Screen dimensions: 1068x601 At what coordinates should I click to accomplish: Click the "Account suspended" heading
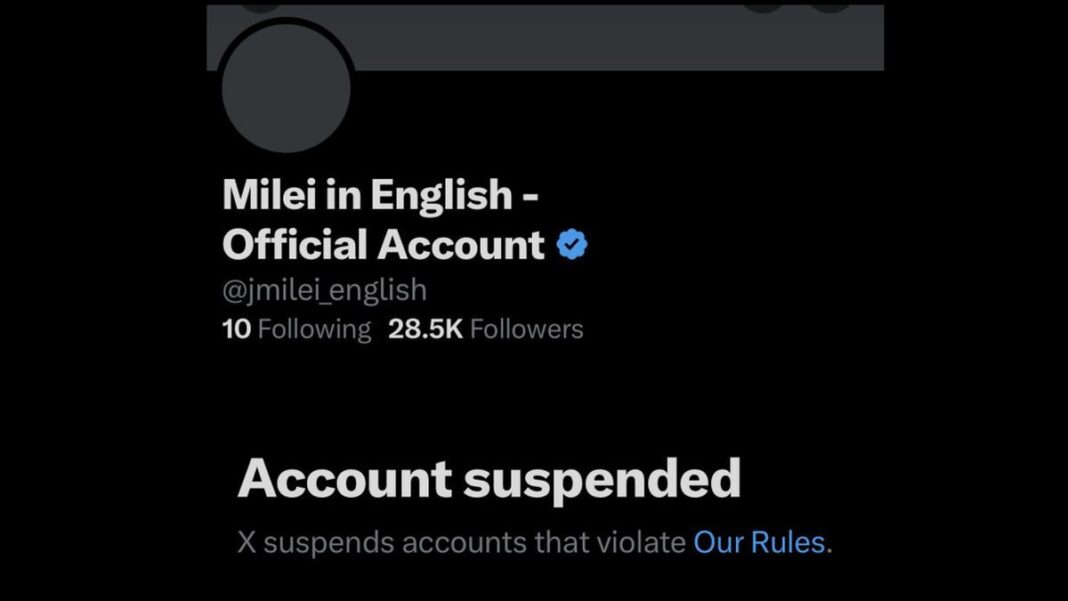(x=489, y=480)
